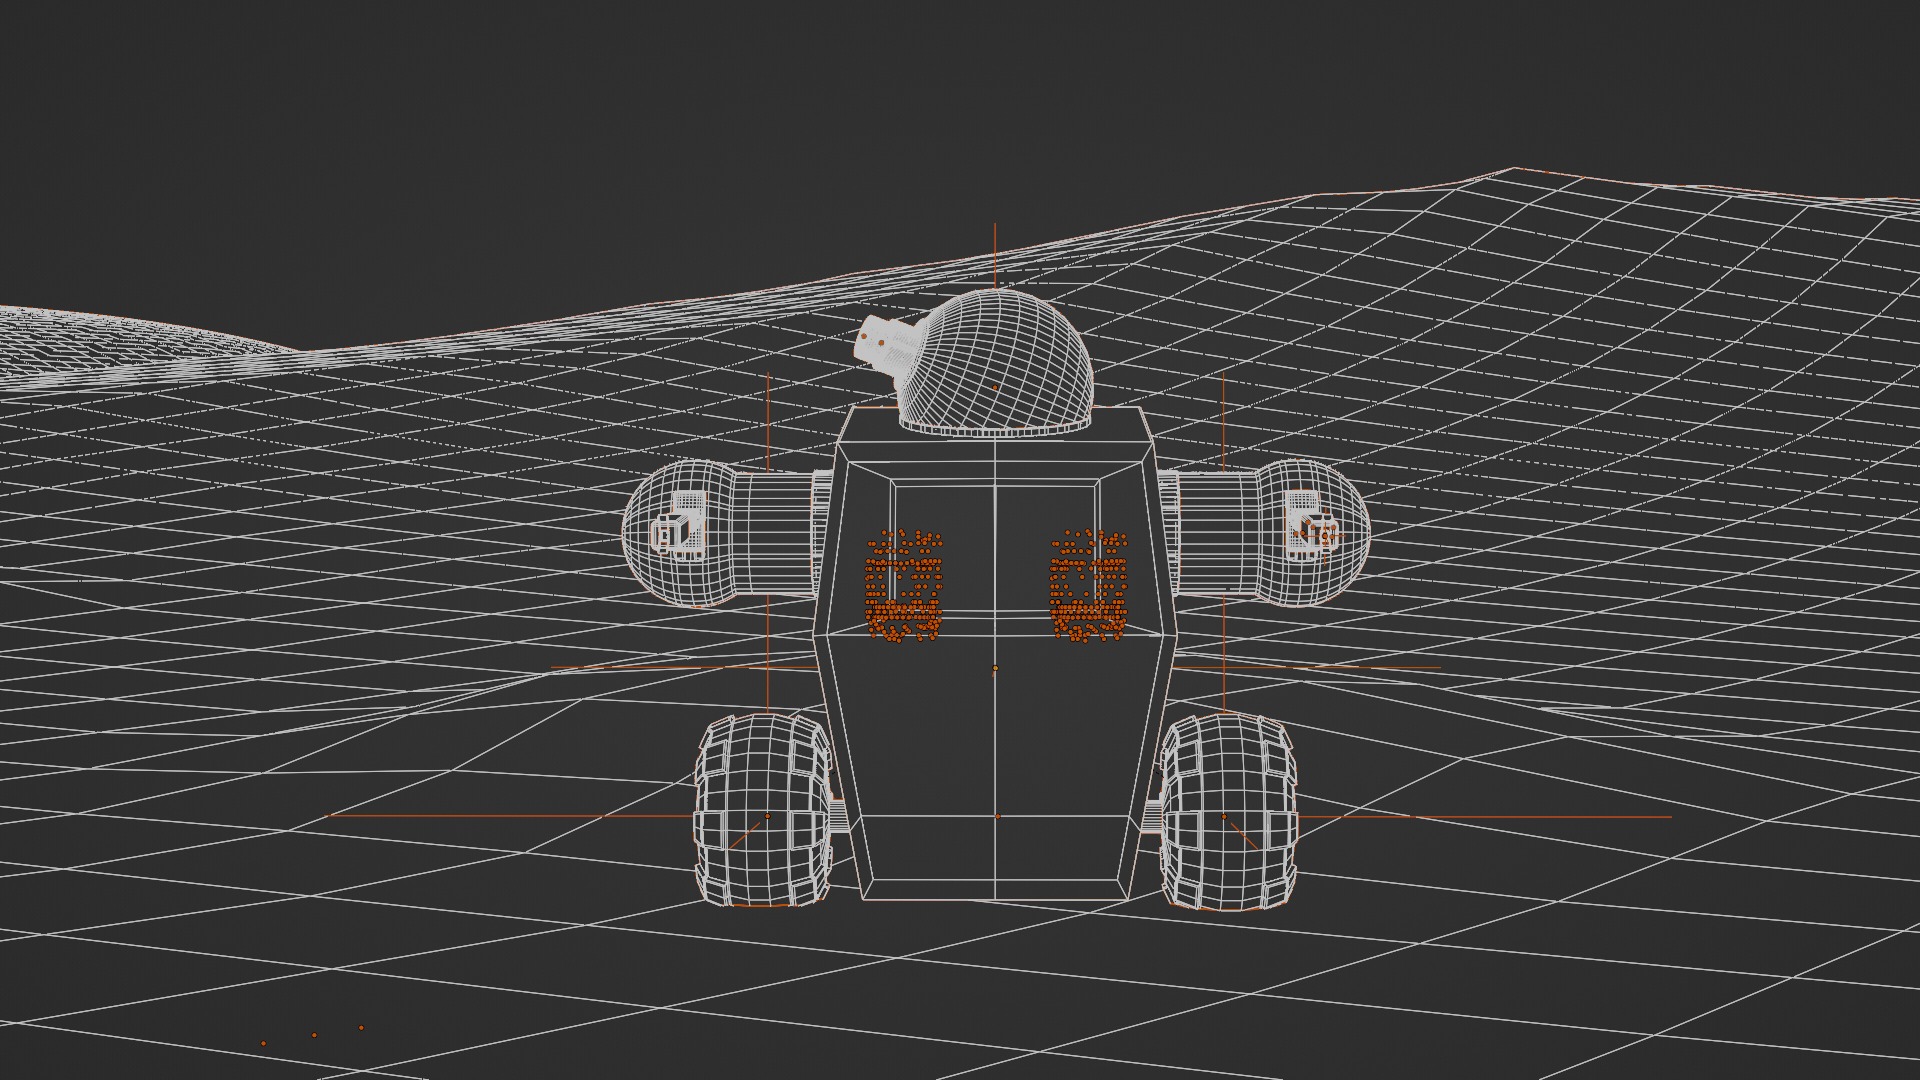The image size is (1920, 1080).
Task: Click the cube detail on left arm sphere
Action: click(x=678, y=523)
